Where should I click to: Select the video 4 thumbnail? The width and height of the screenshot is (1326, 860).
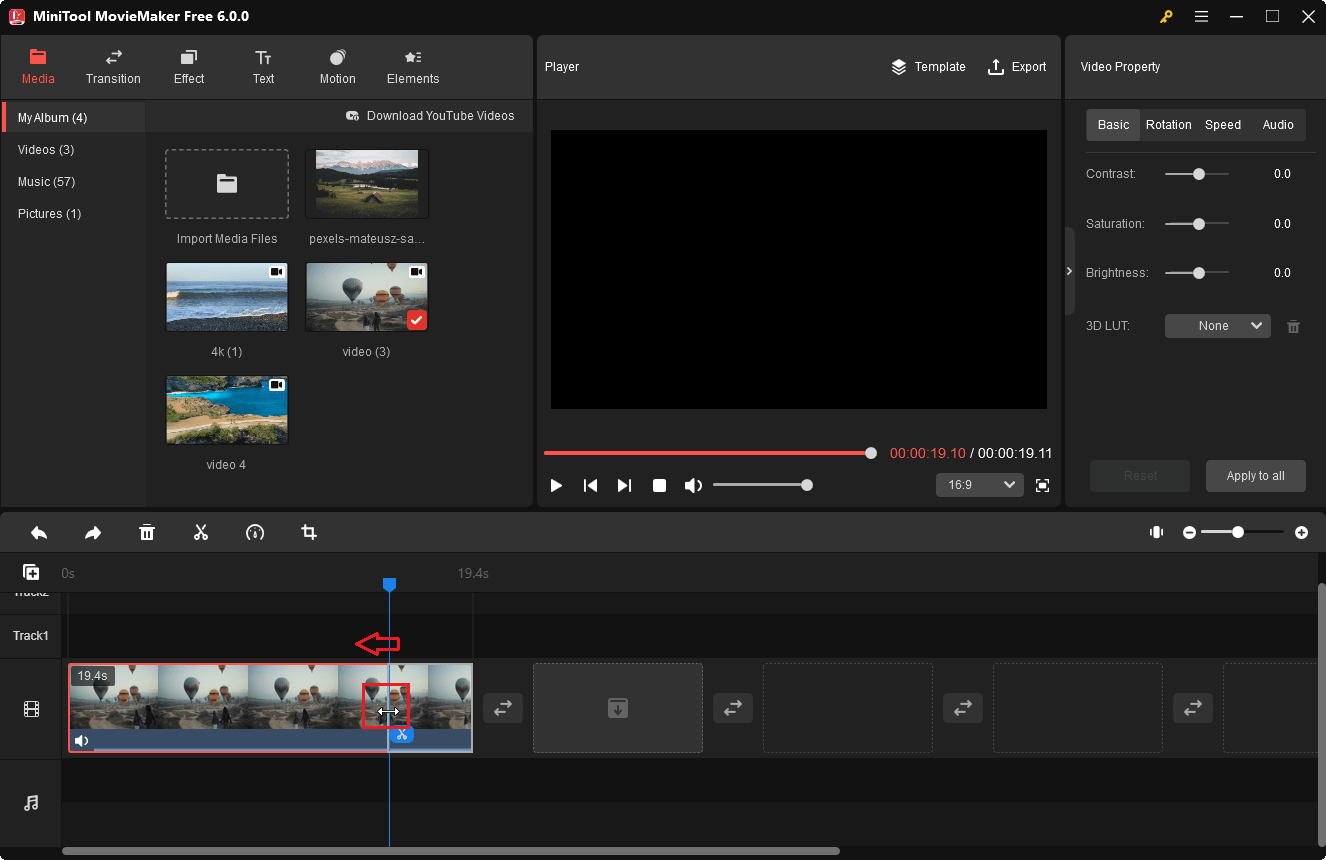[227, 410]
